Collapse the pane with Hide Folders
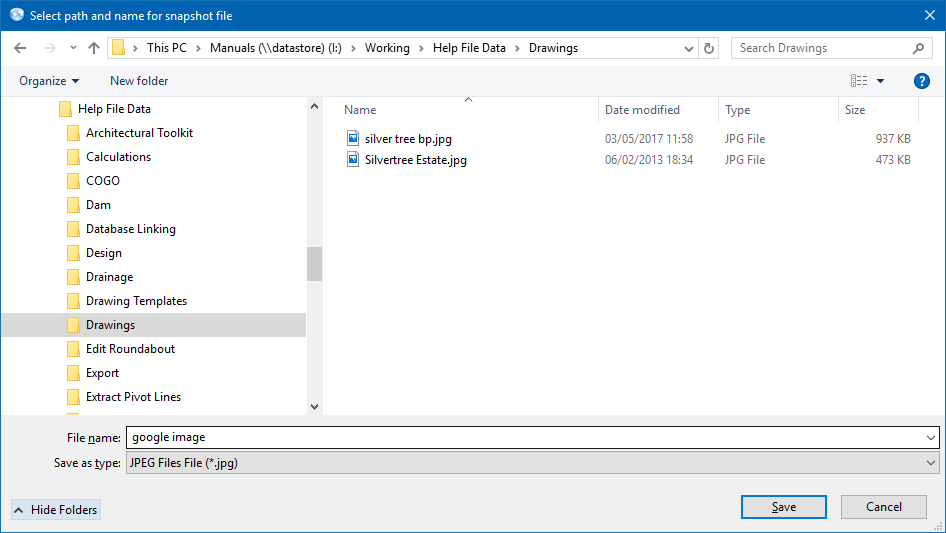The image size is (946, 533). coord(56,510)
